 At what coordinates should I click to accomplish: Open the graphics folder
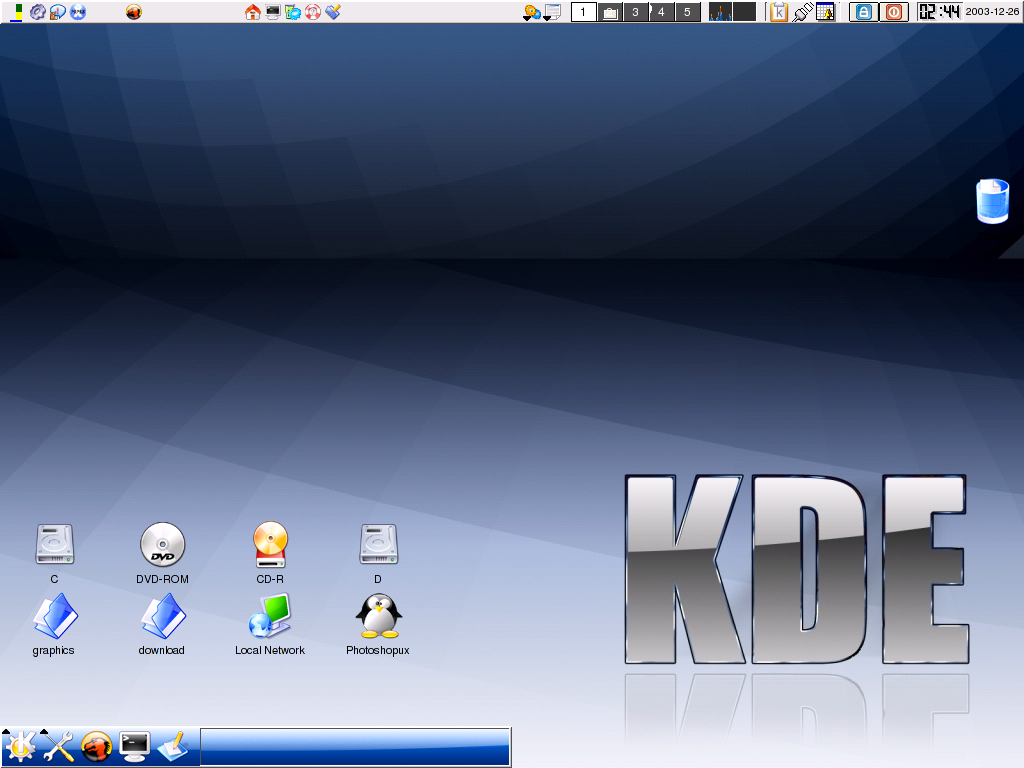[x=55, y=616]
